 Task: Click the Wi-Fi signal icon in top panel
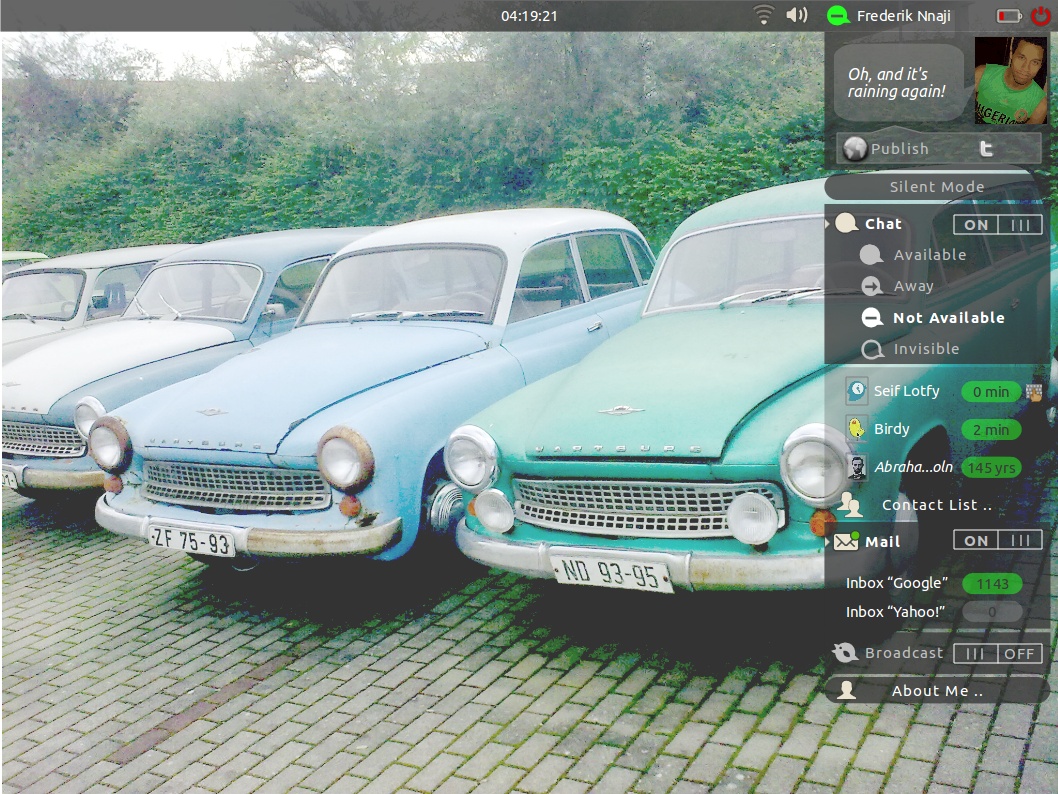(x=764, y=15)
